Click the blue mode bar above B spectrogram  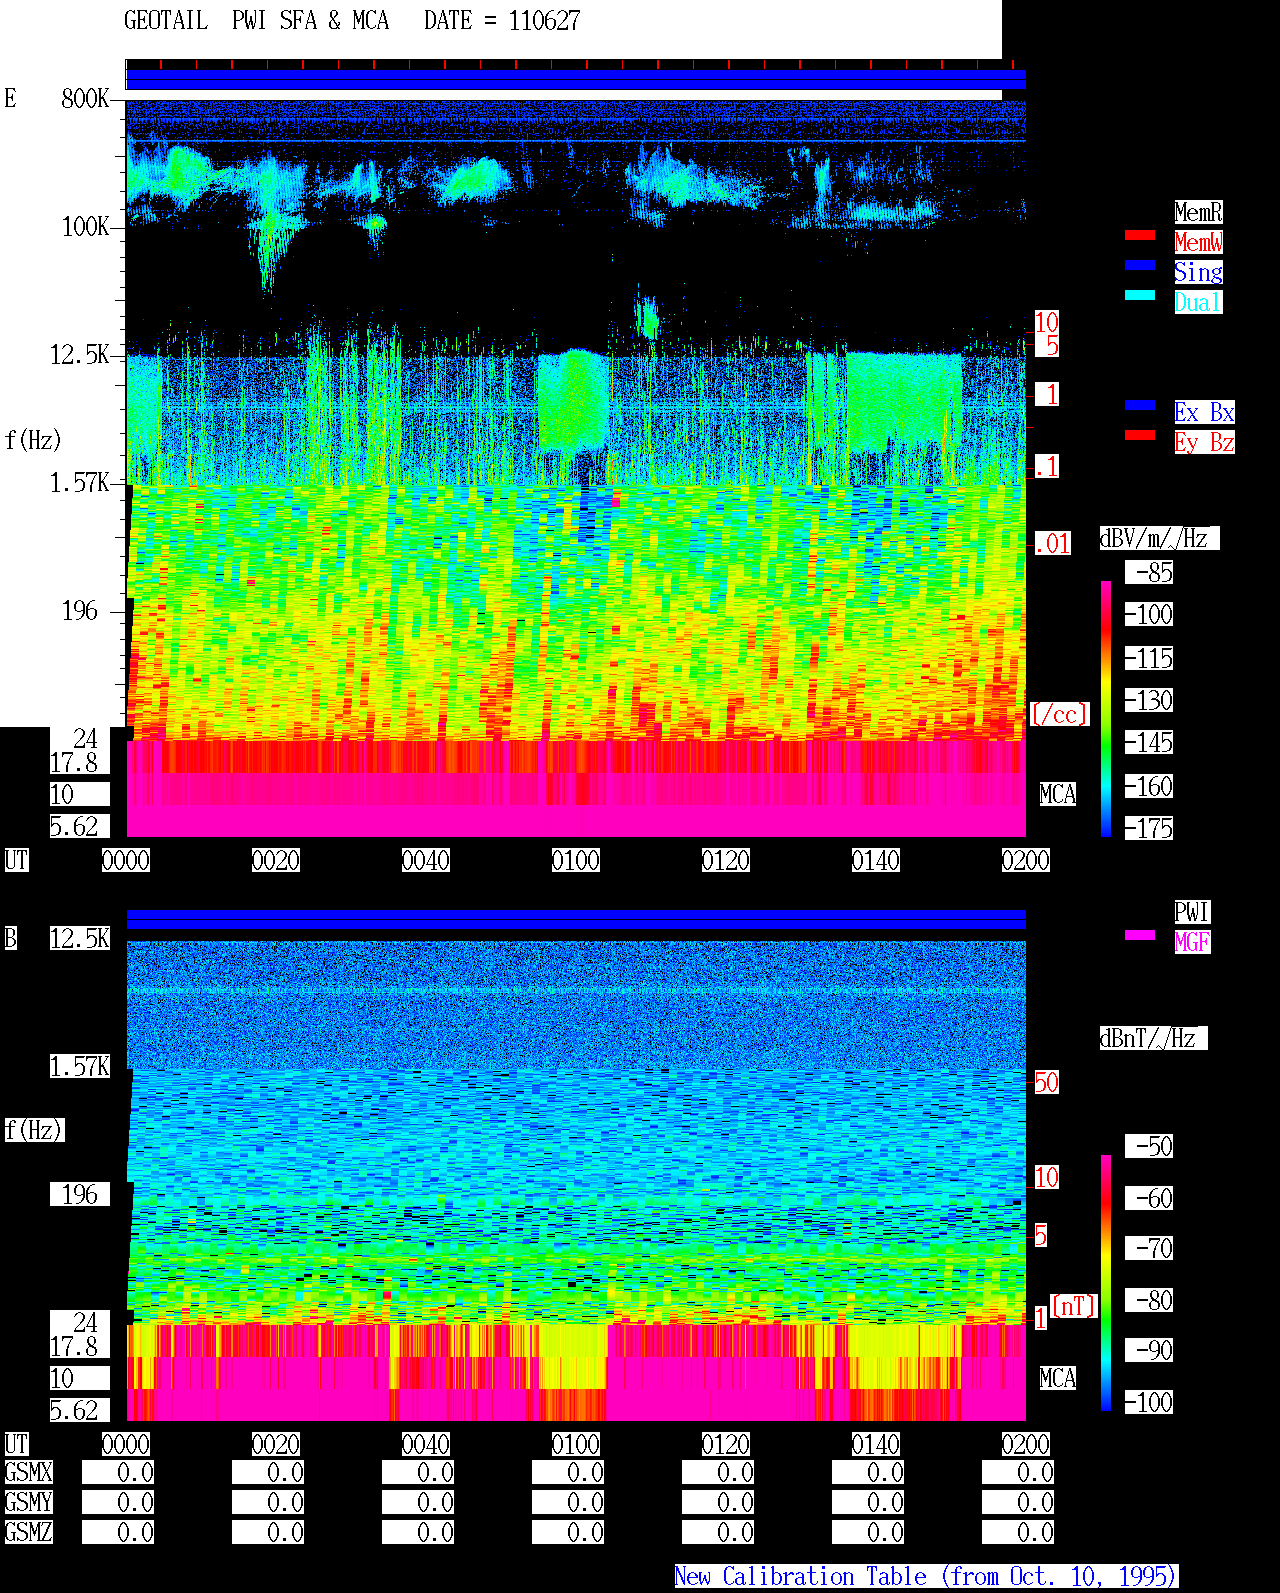coord(576,919)
